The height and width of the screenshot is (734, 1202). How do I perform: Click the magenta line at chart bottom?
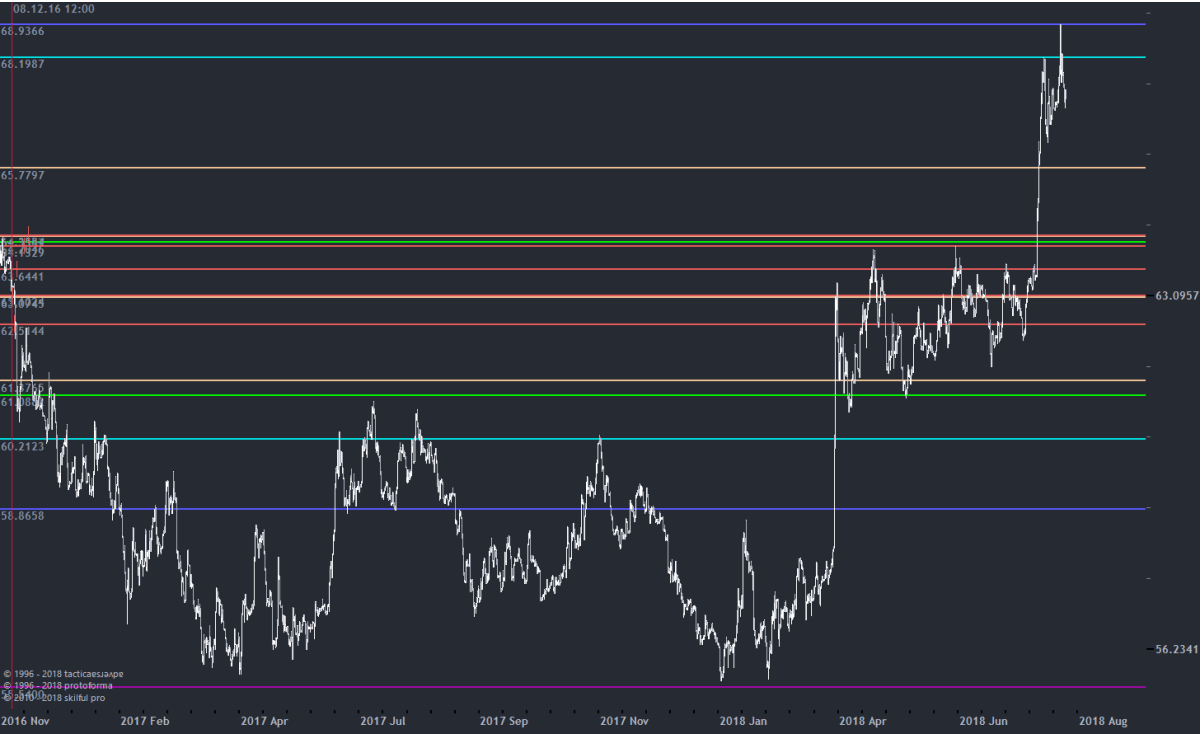point(600,687)
